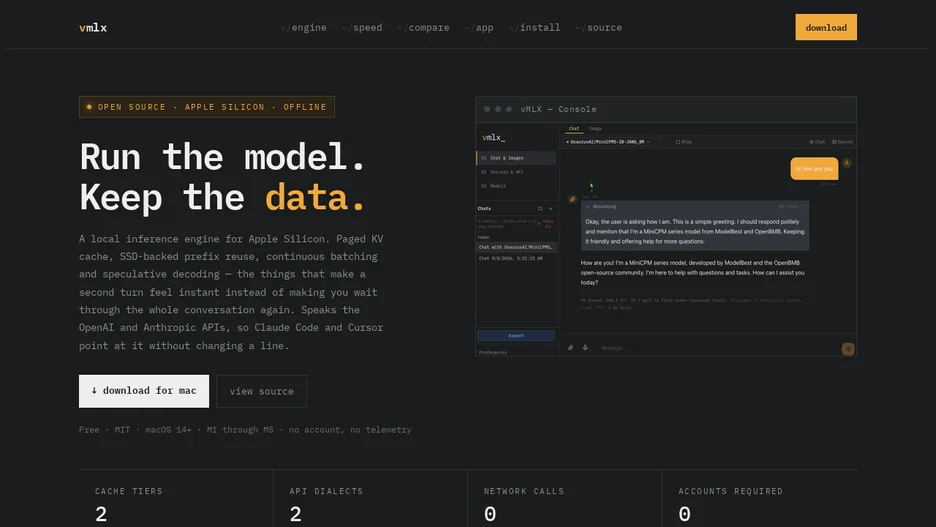Click the paperclip attach icon
The height and width of the screenshot is (527, 936).
pyautogui.click(x=570, y=348)
